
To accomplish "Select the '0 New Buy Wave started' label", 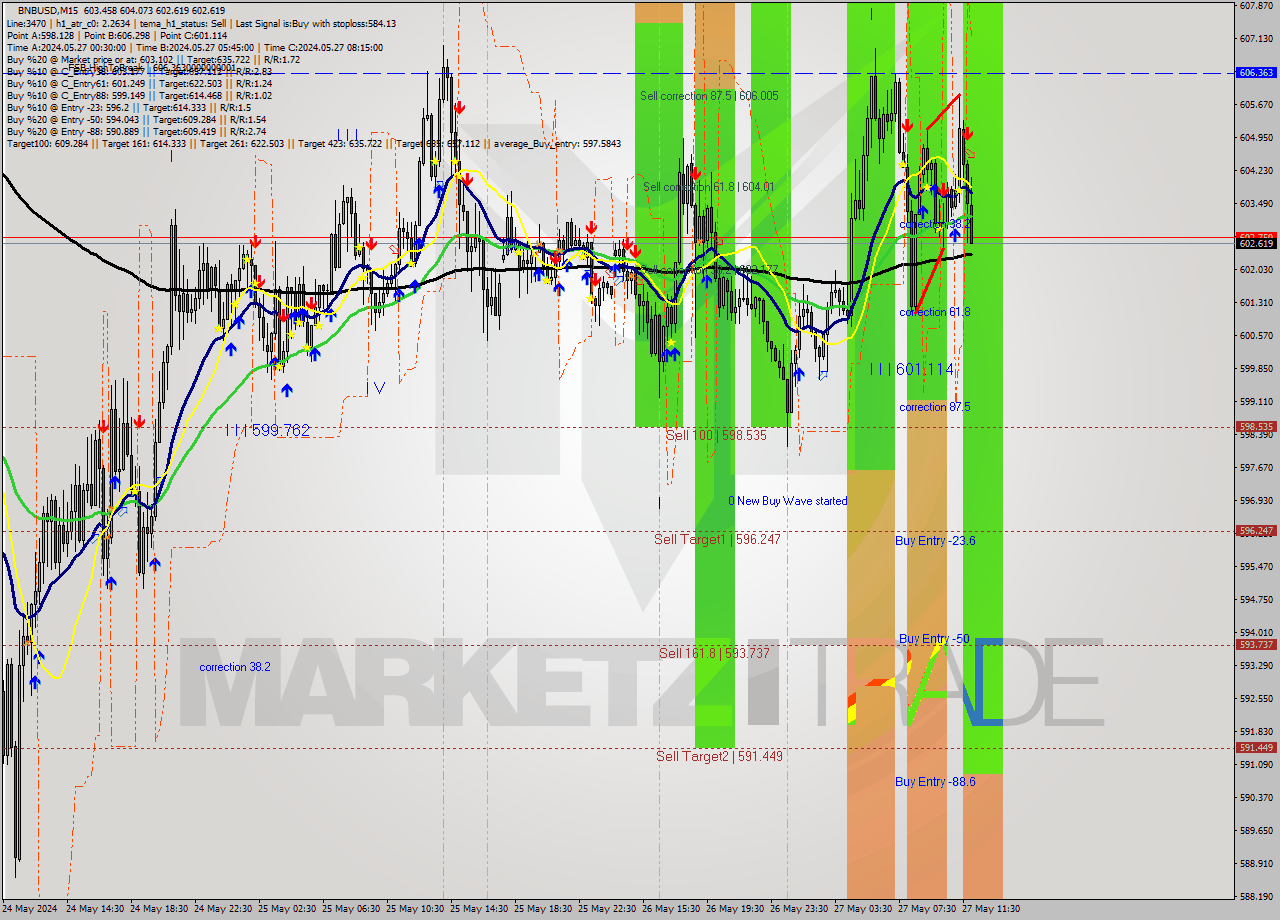I will point(787,501).
